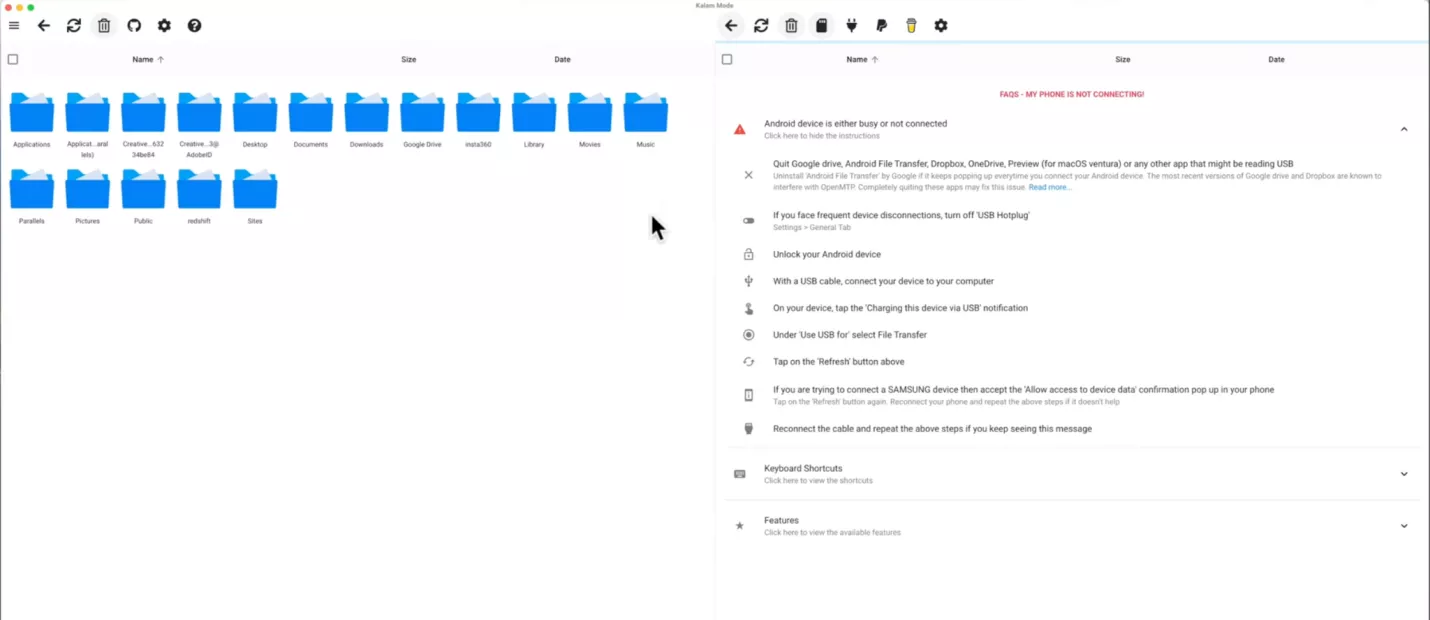Expand the Features section
1430x620 pixels.
coord(1404,525)
